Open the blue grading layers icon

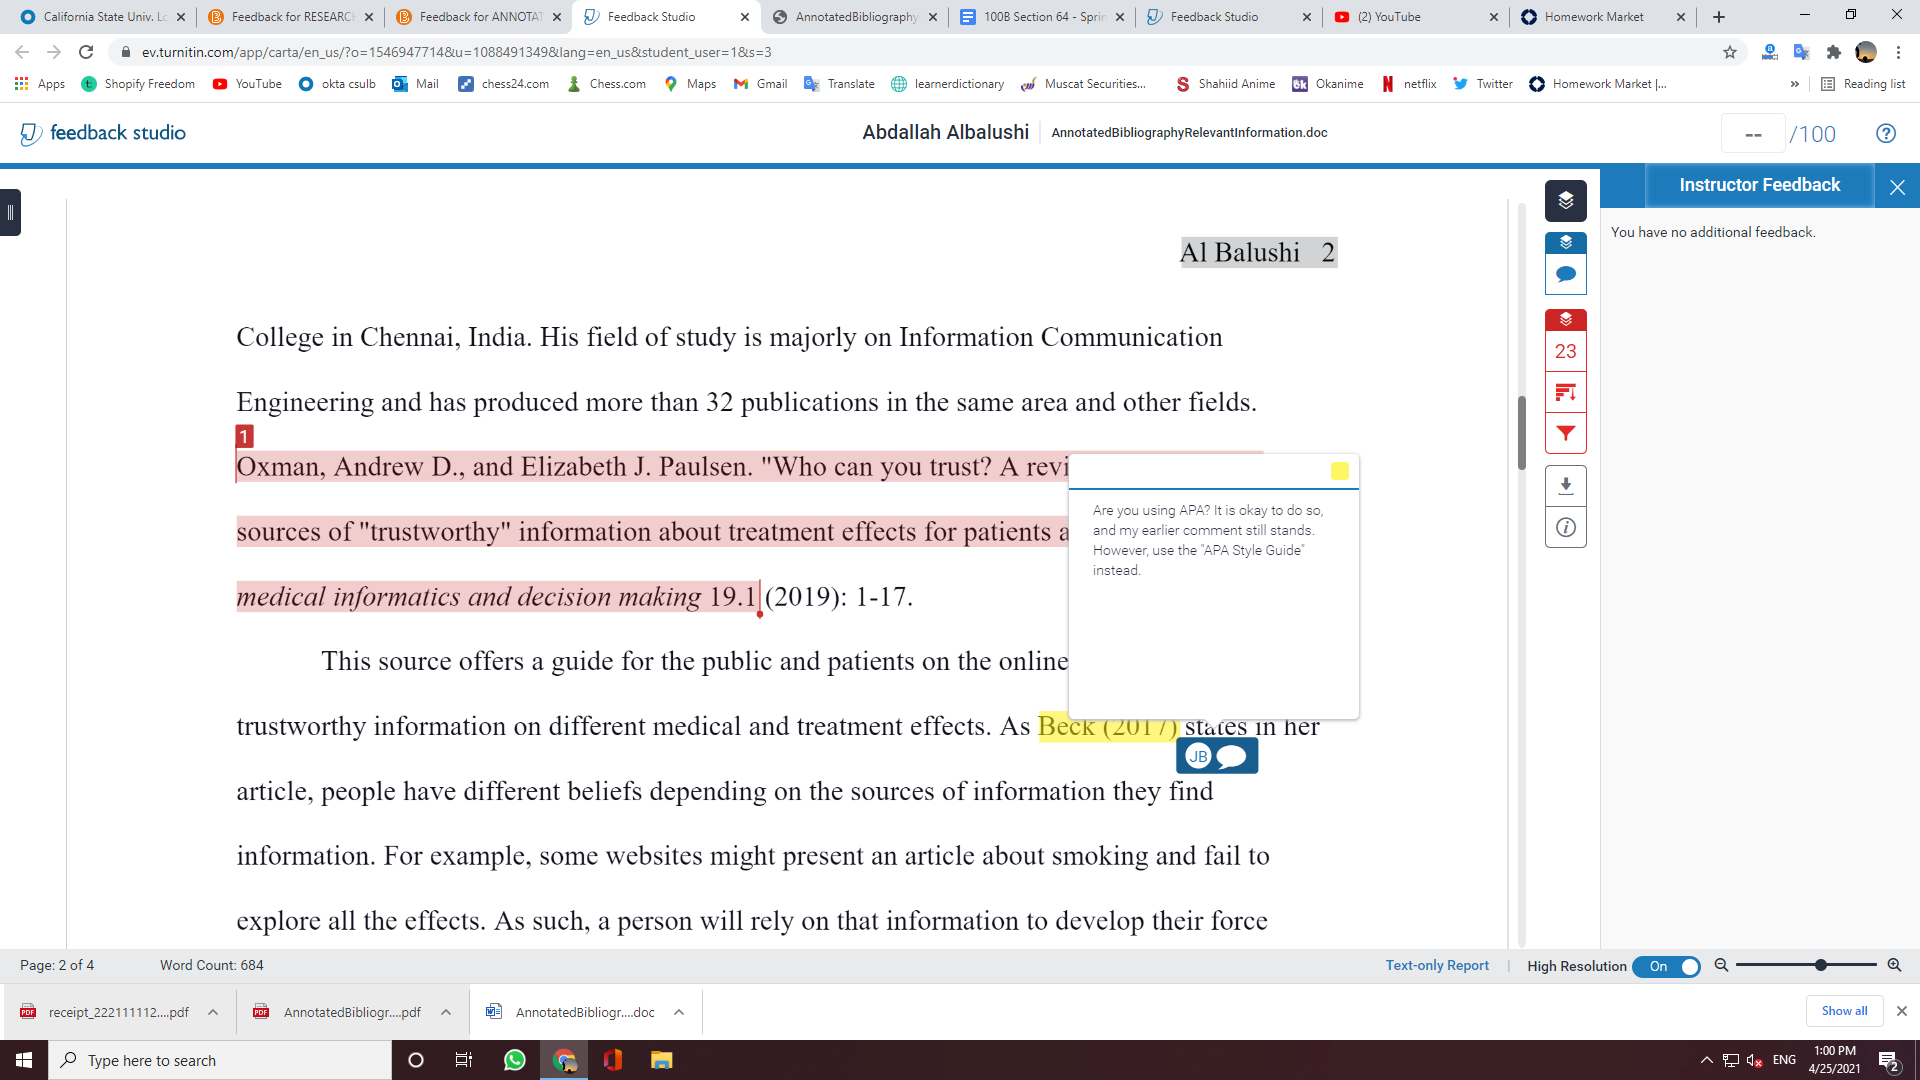tap(1565, 243)
